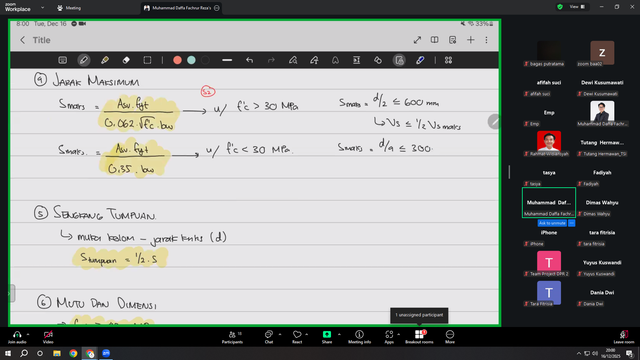Open Windows taskbar search

pyautogui.click(x=24, y=353)
